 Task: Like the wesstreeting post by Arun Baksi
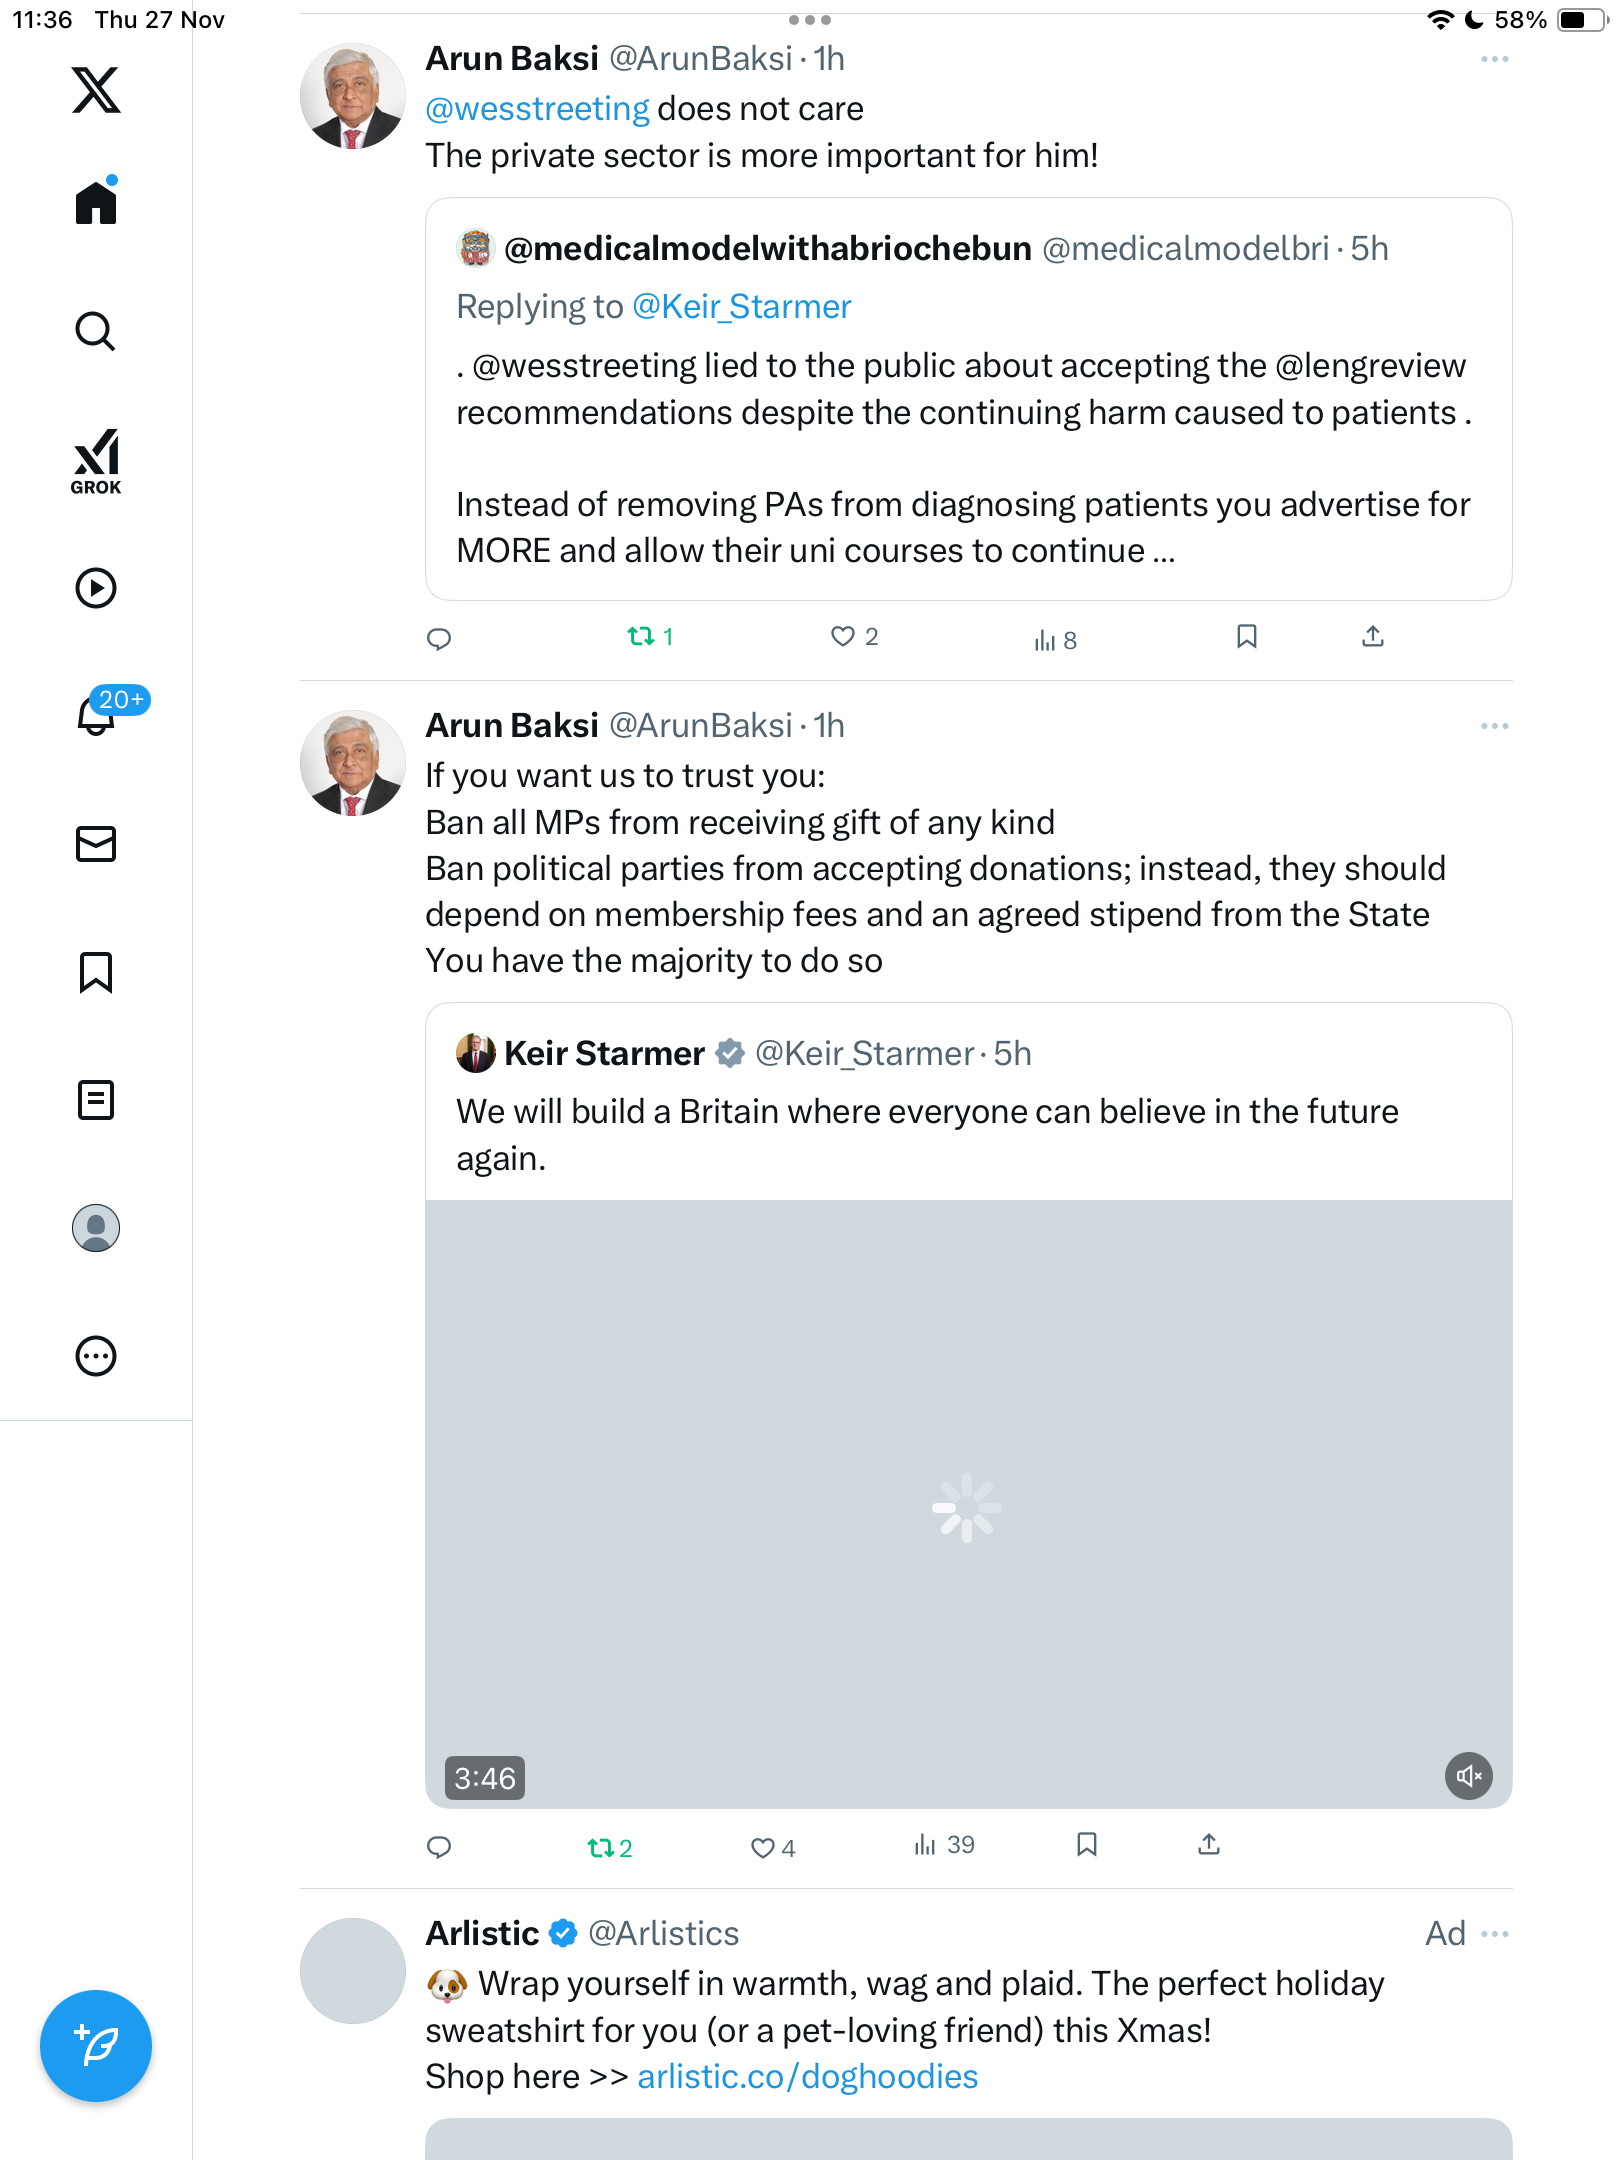(843, 636)
